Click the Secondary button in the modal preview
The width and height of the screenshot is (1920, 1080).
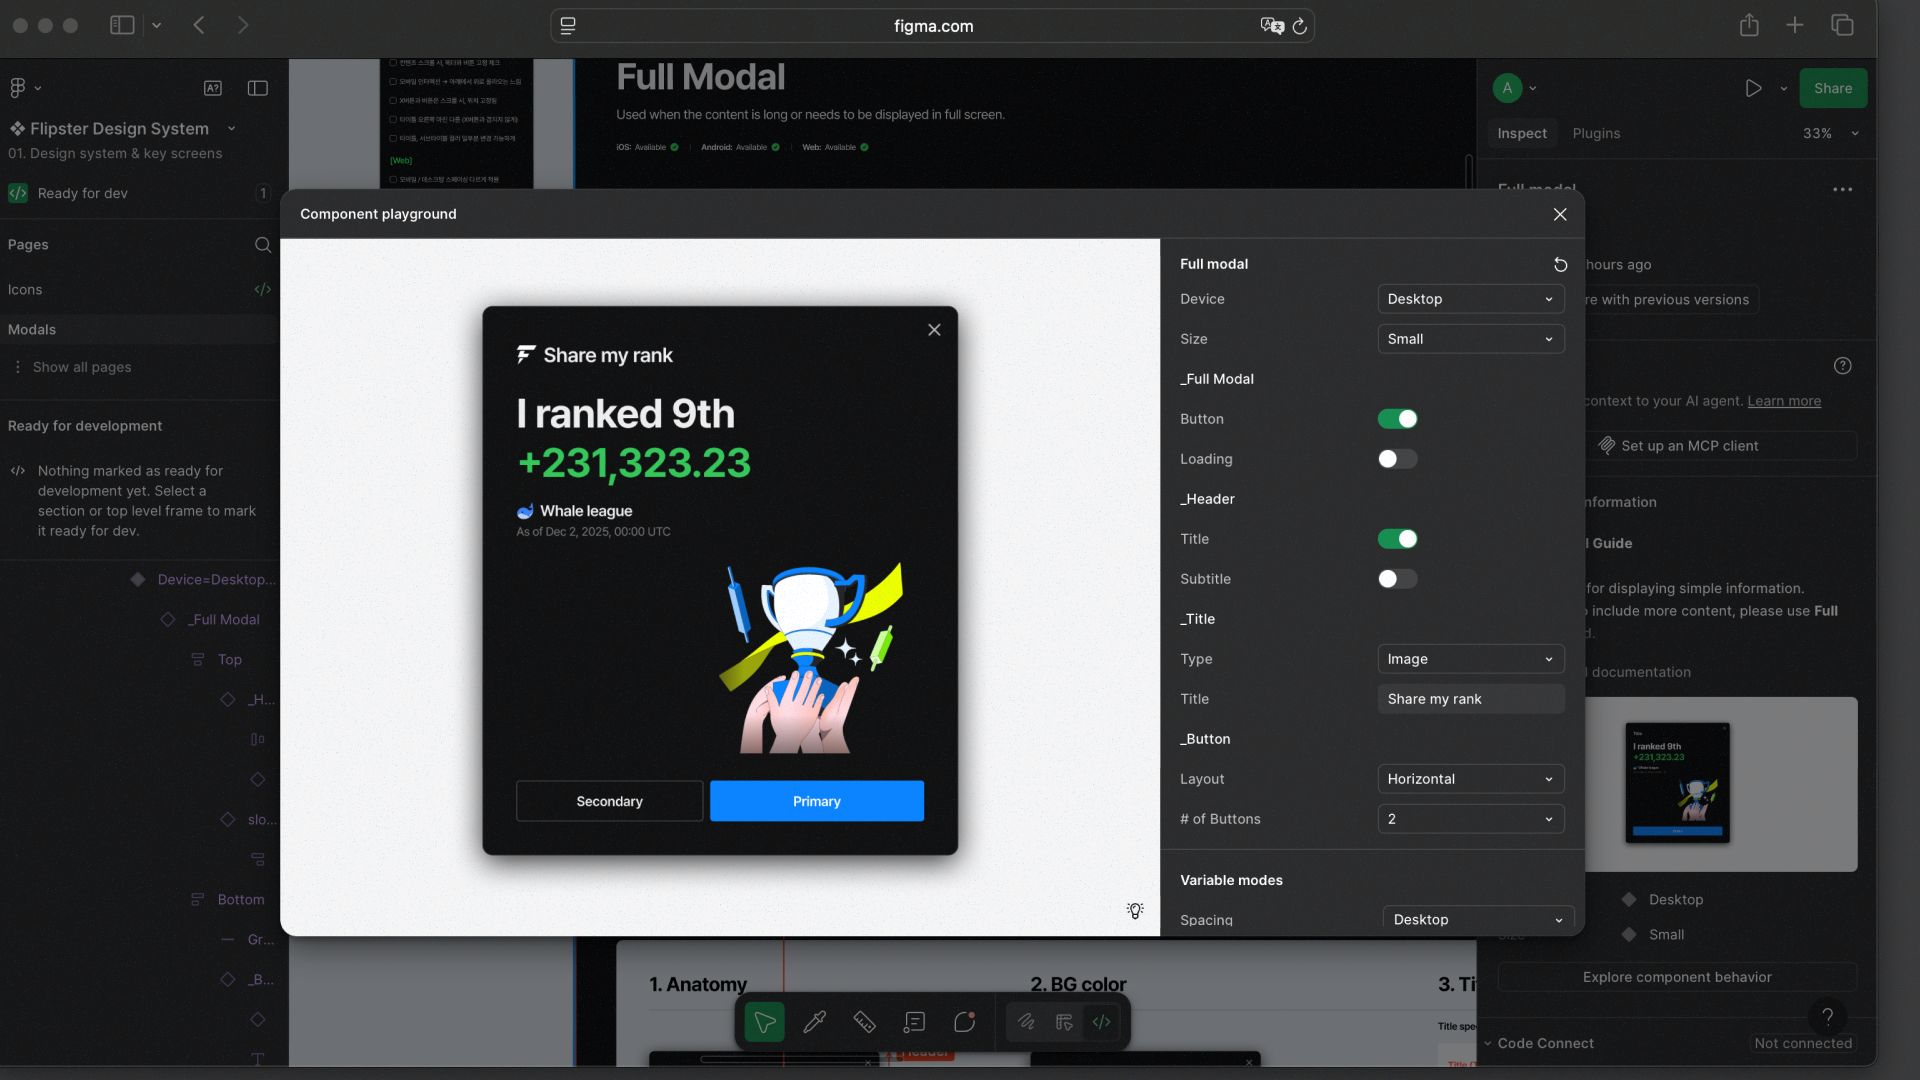coord(609,801)
